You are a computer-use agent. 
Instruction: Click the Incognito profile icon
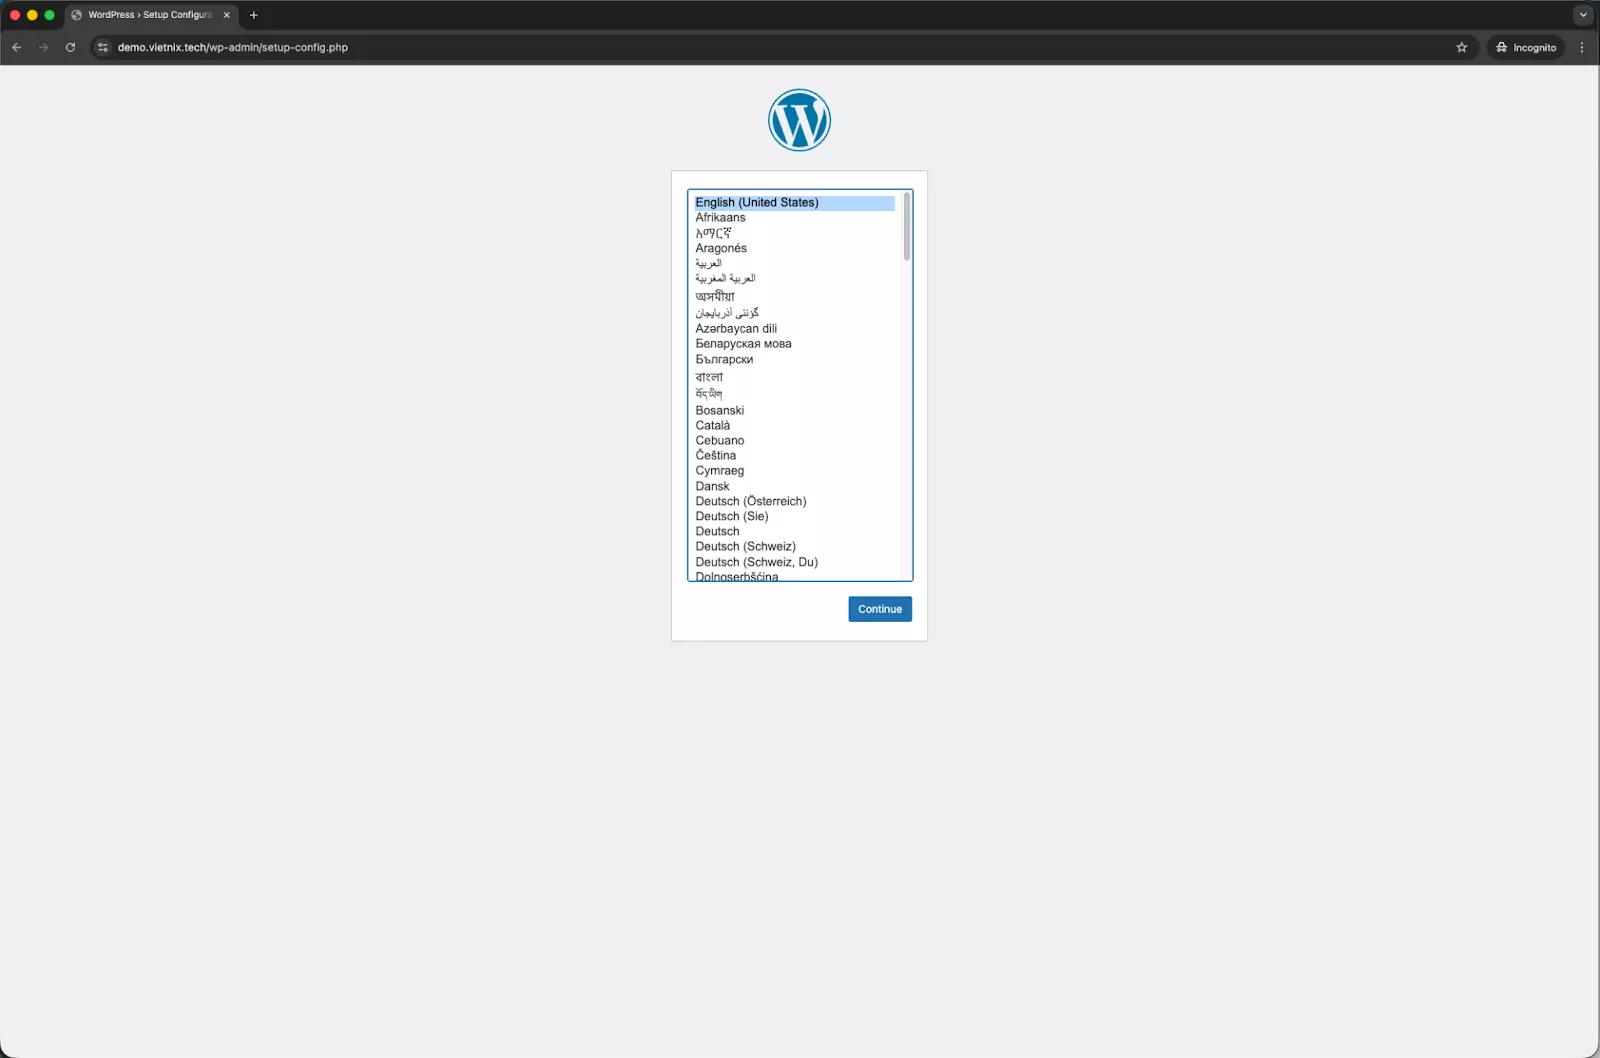tap(1525, 47)
